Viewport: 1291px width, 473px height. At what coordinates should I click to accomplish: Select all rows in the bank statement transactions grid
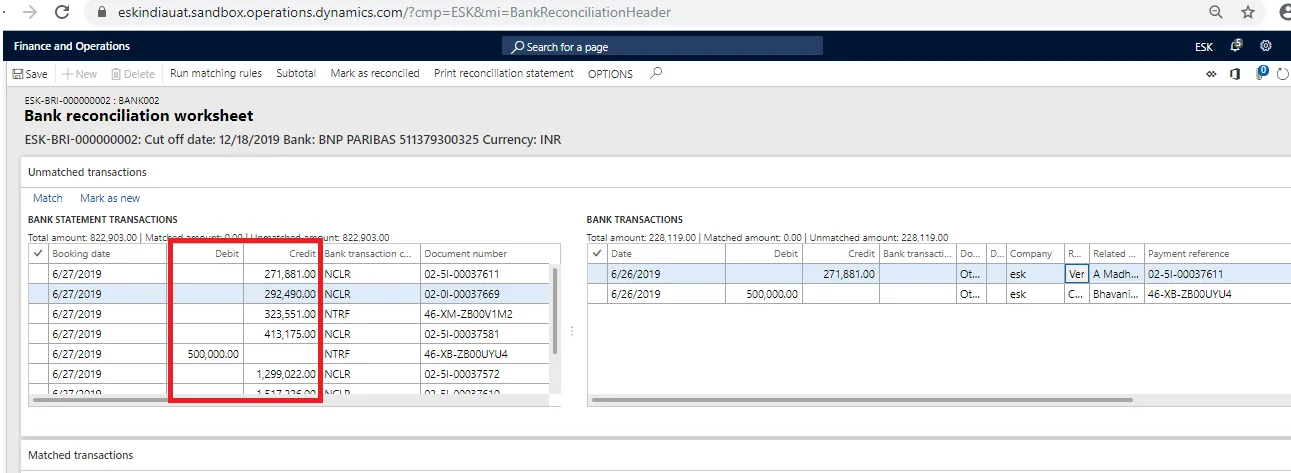[38, 254]
